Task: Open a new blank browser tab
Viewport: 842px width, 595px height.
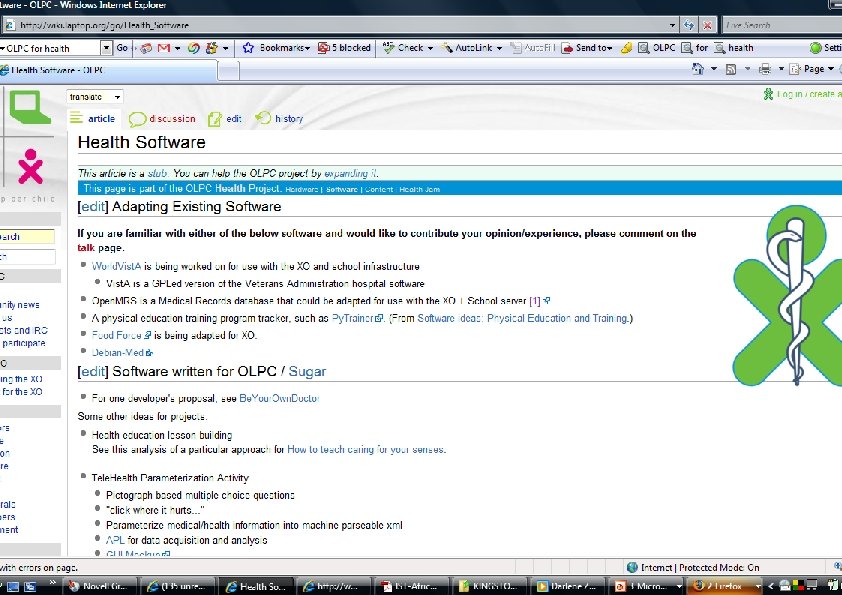Action: point(229,70)
